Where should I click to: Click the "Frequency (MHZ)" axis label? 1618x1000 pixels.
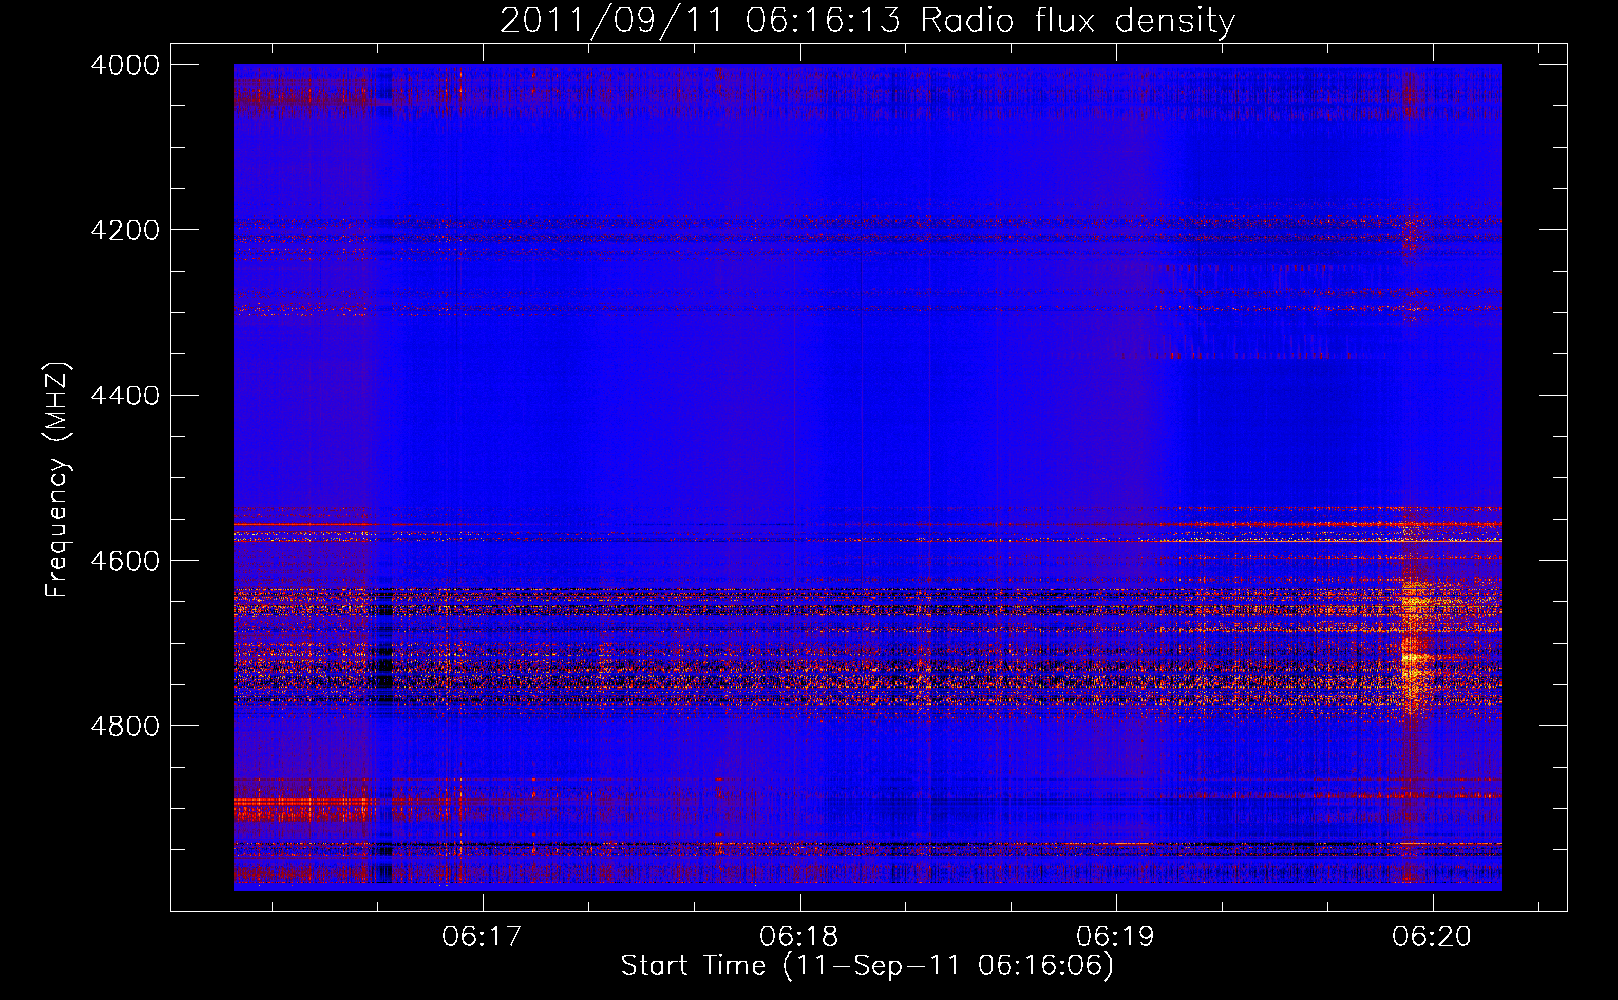[x=58, y=480]
